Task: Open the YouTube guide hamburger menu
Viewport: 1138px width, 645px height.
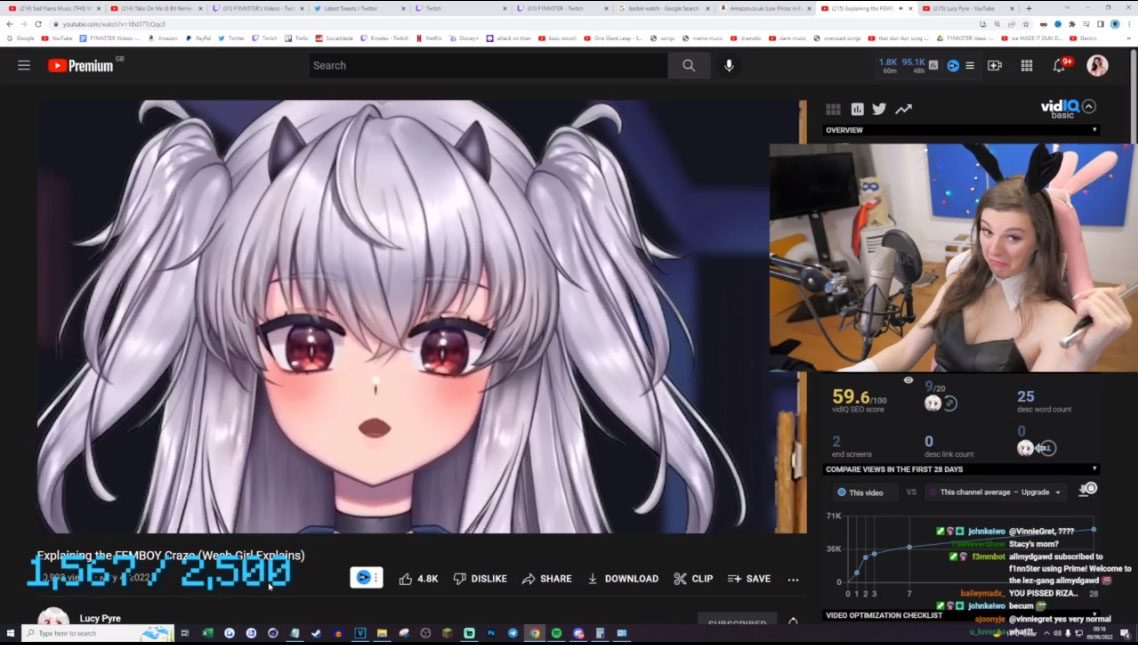Action: click(x=24, y=65)
